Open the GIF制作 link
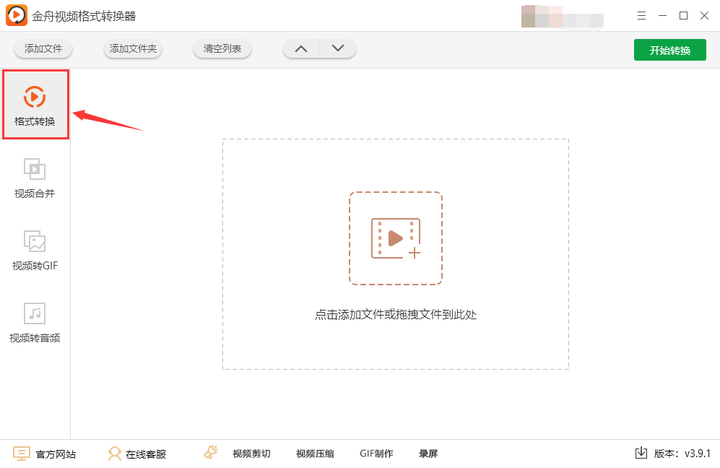This screenshot has height=468, width=720. coord(376,454)
